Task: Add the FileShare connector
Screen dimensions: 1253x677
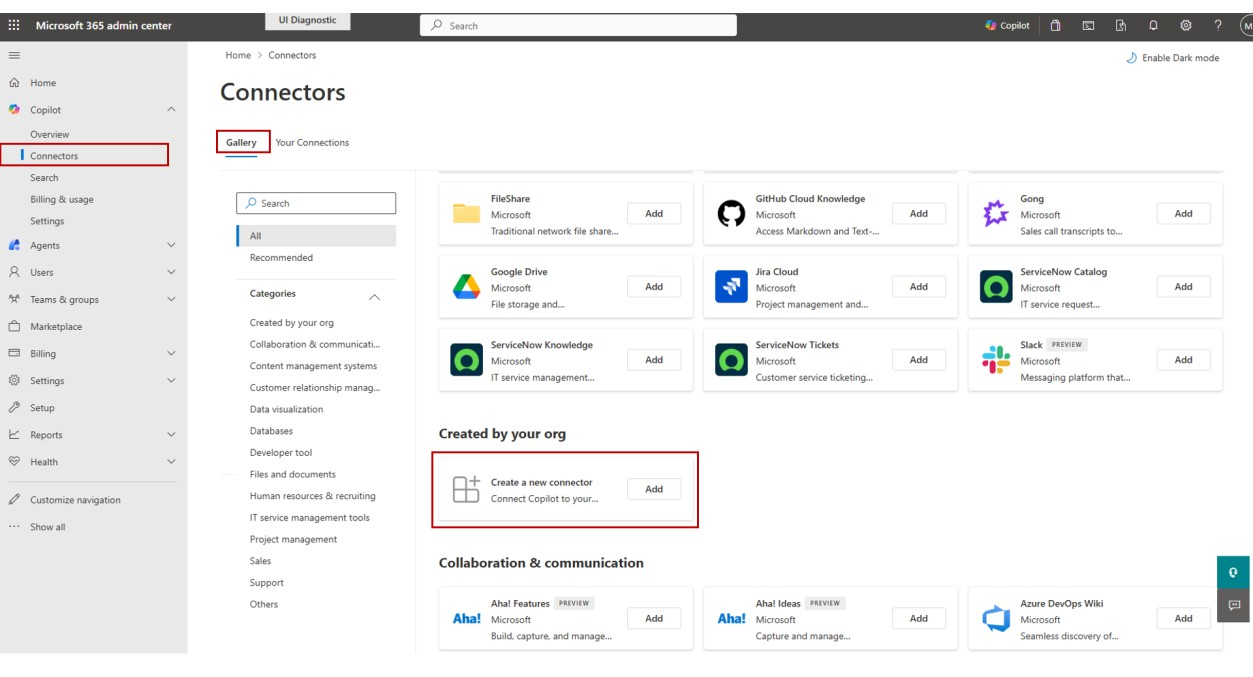Action: (x=654, y=214)
